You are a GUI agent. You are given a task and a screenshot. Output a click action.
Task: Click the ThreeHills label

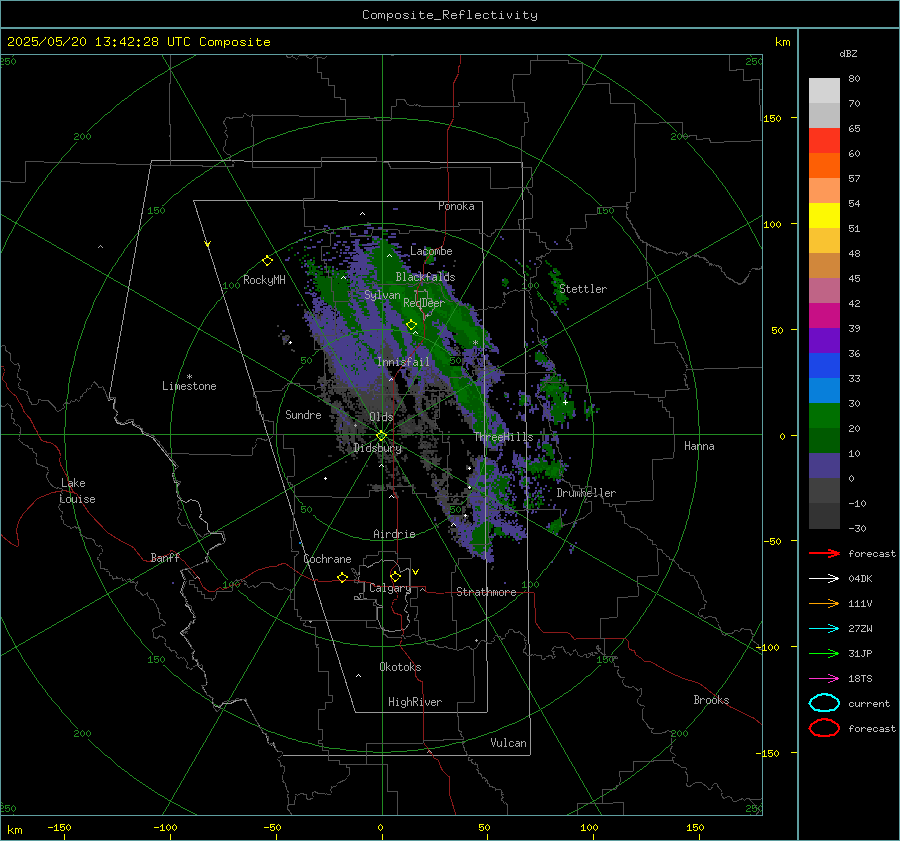tap(503, 437)
